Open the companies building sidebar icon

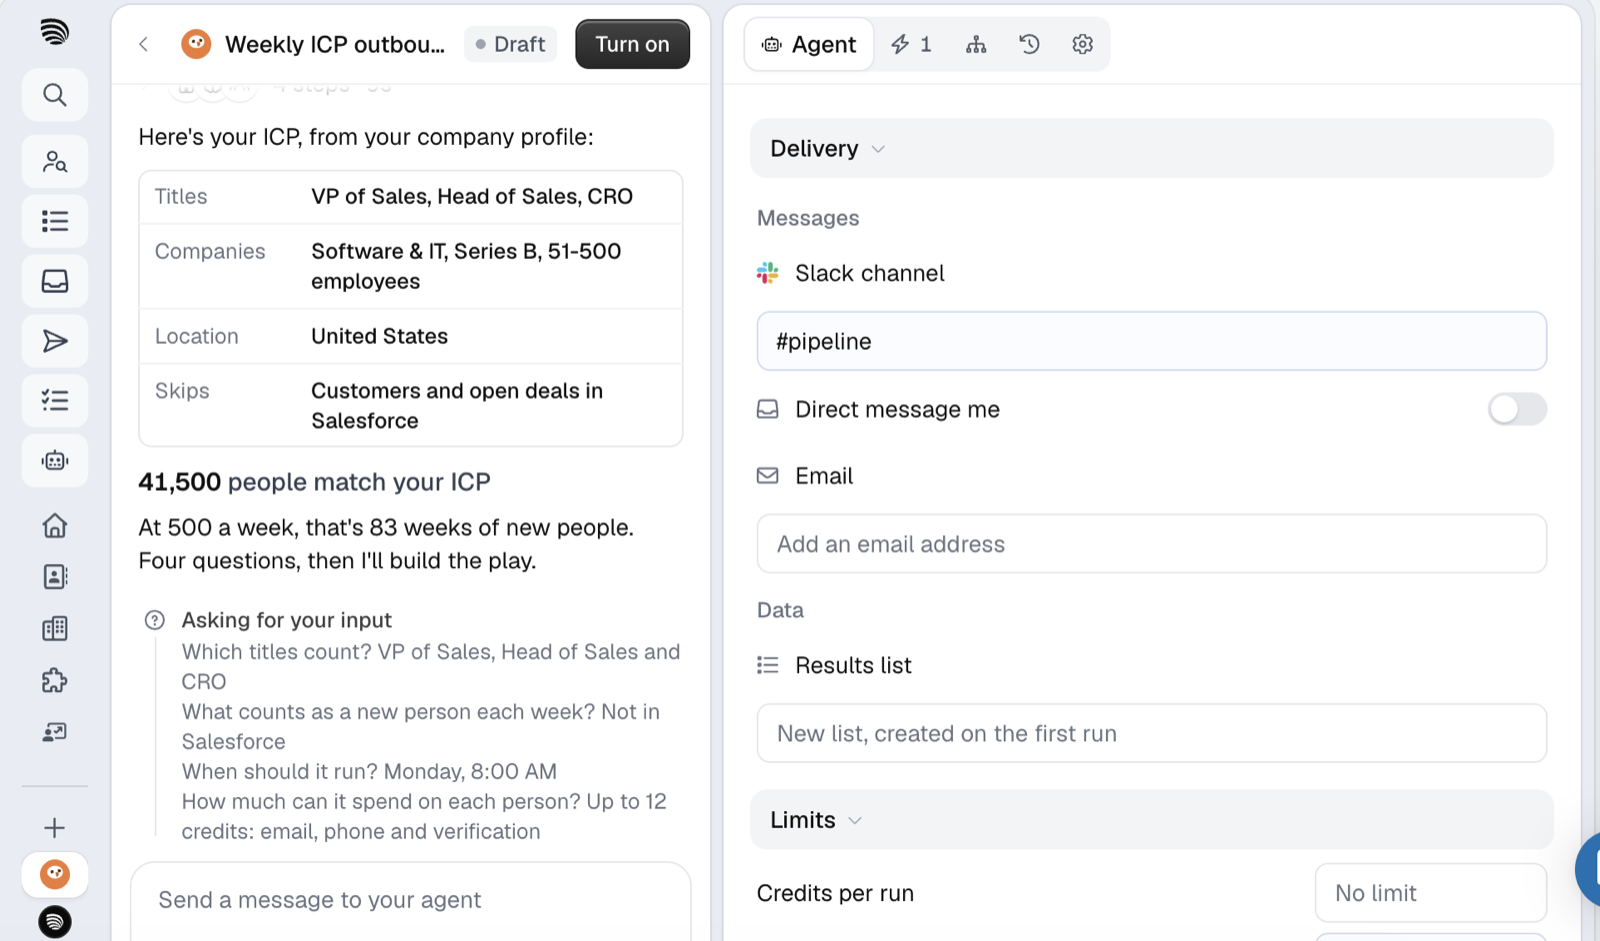coord(55,629)
